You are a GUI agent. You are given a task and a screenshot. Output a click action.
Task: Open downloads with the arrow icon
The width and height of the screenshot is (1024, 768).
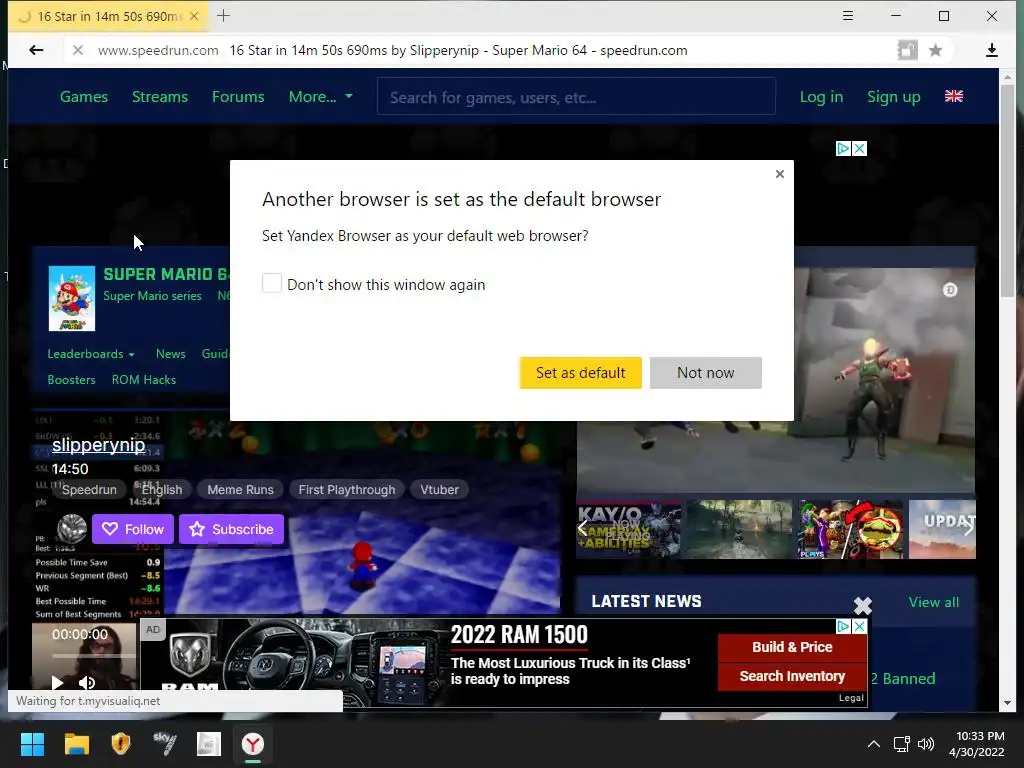[991, 50]
